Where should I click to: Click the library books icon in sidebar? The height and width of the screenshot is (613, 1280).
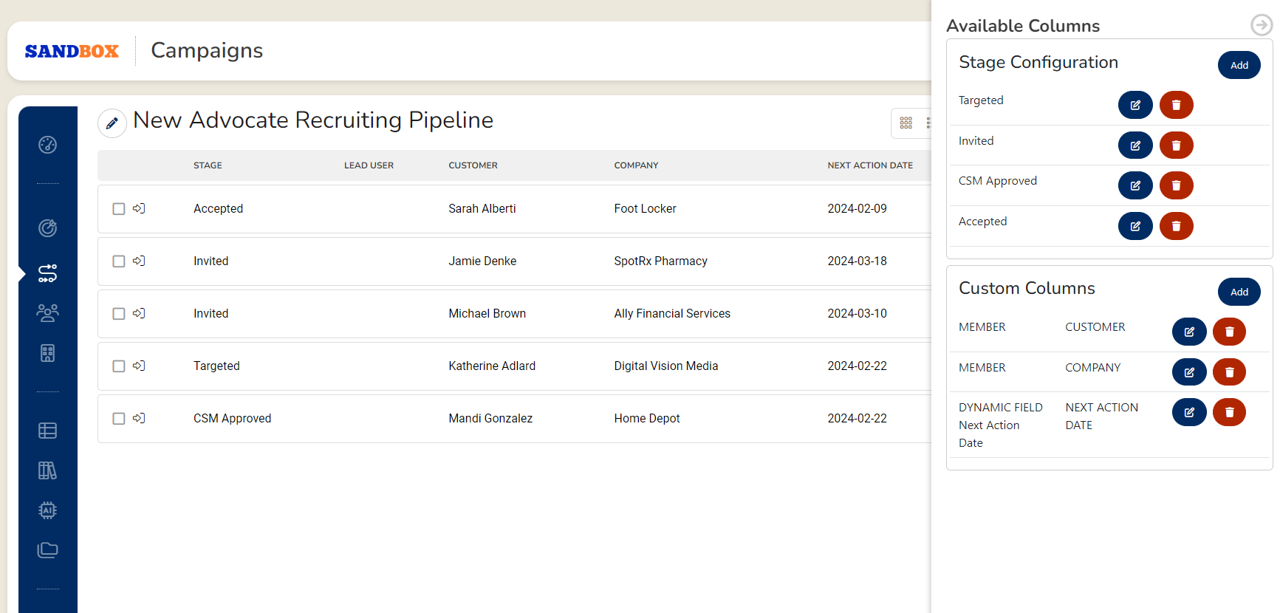click(47, 470)
